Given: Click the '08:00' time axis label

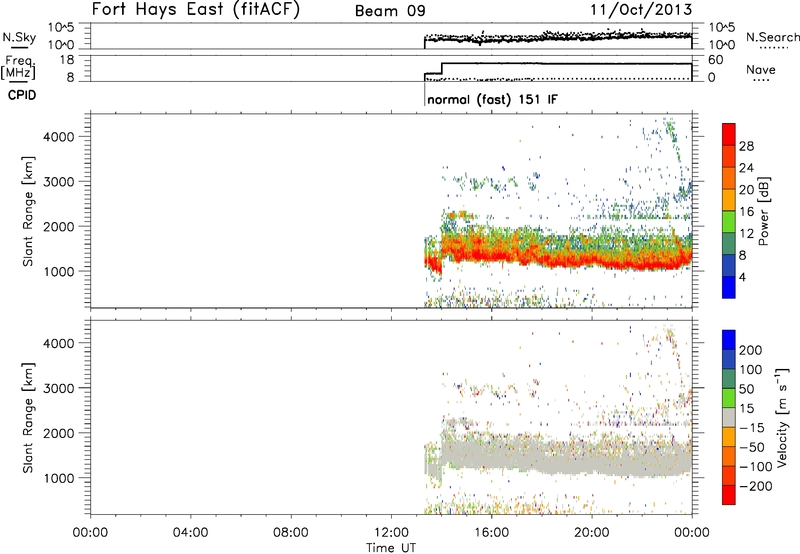Looking at the screenshot, I should [x=291, y=533].
